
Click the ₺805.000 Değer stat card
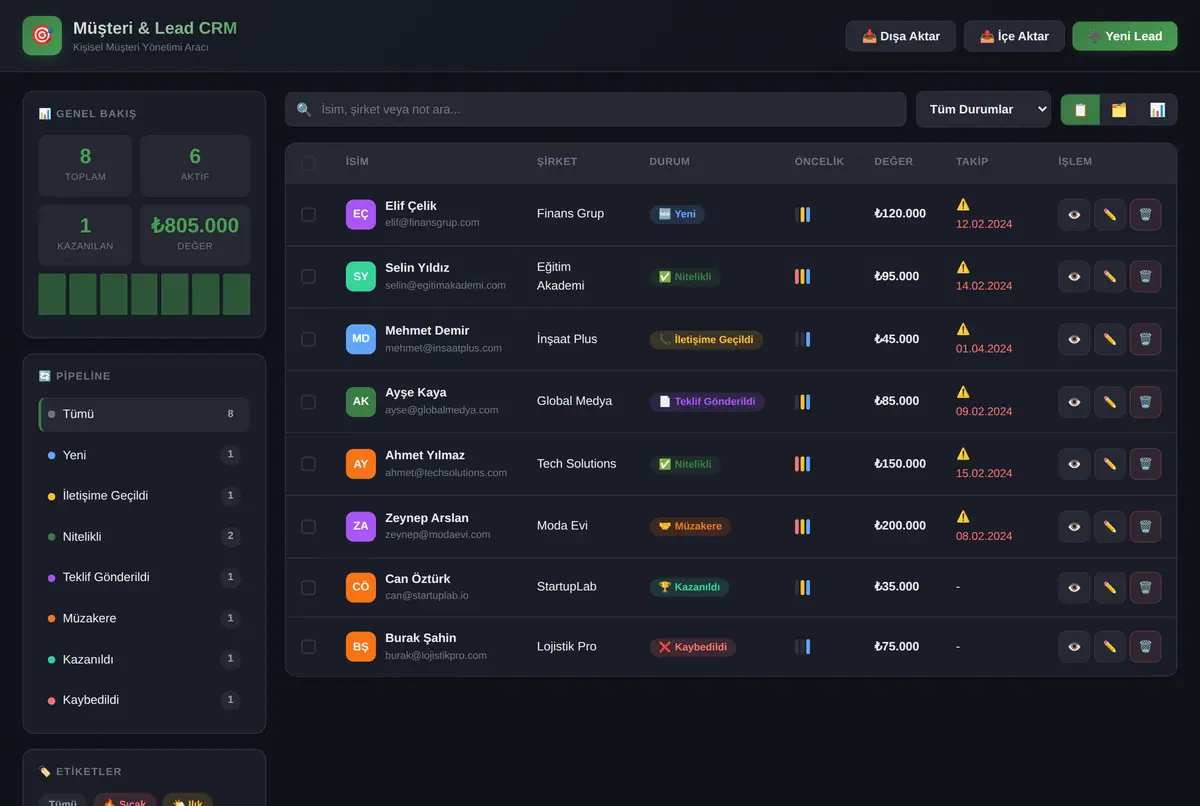pos(195,235)
